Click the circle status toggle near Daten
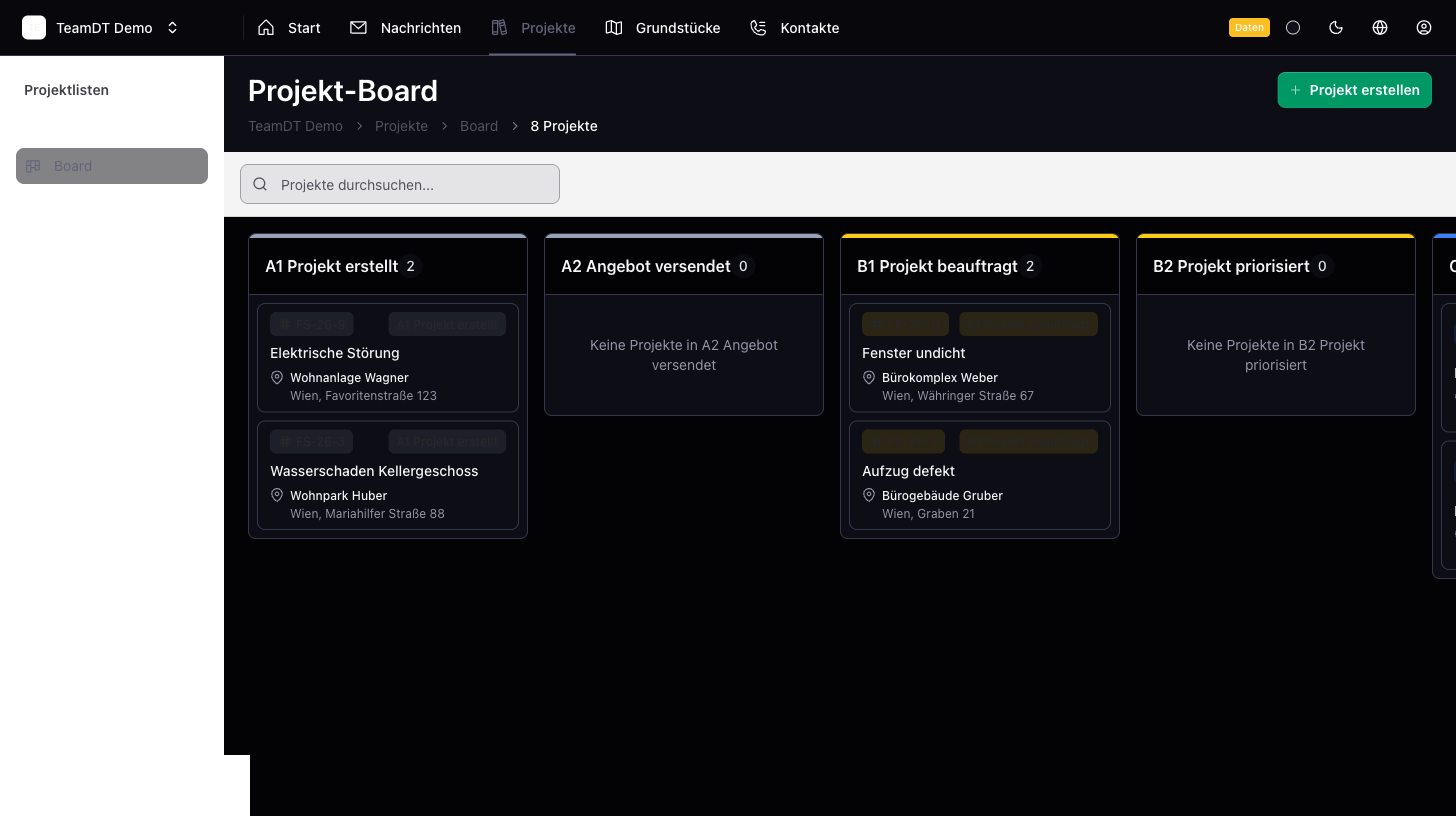The width and height of the screenshot is (1456, 816). [x=1293, y=27]
